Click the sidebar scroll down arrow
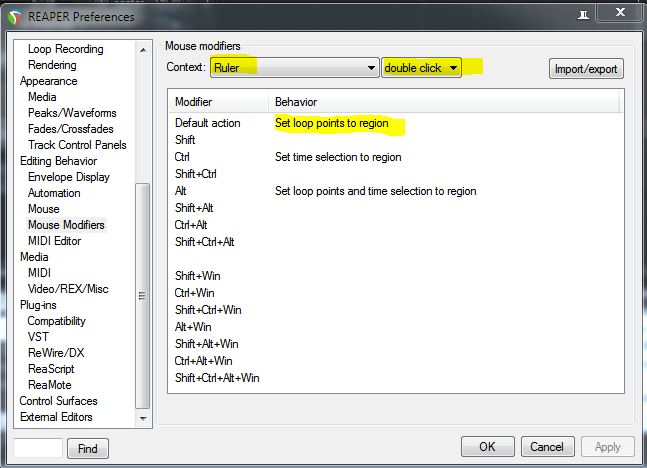647x468 pixels. click(143, 418)
